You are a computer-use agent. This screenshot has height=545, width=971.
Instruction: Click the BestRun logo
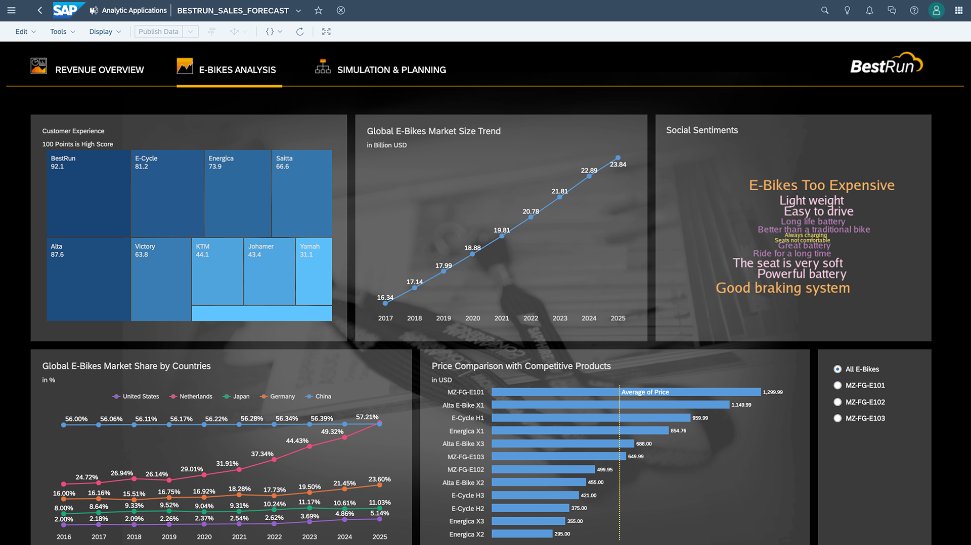pyautogui.click(x=886, y=64)
